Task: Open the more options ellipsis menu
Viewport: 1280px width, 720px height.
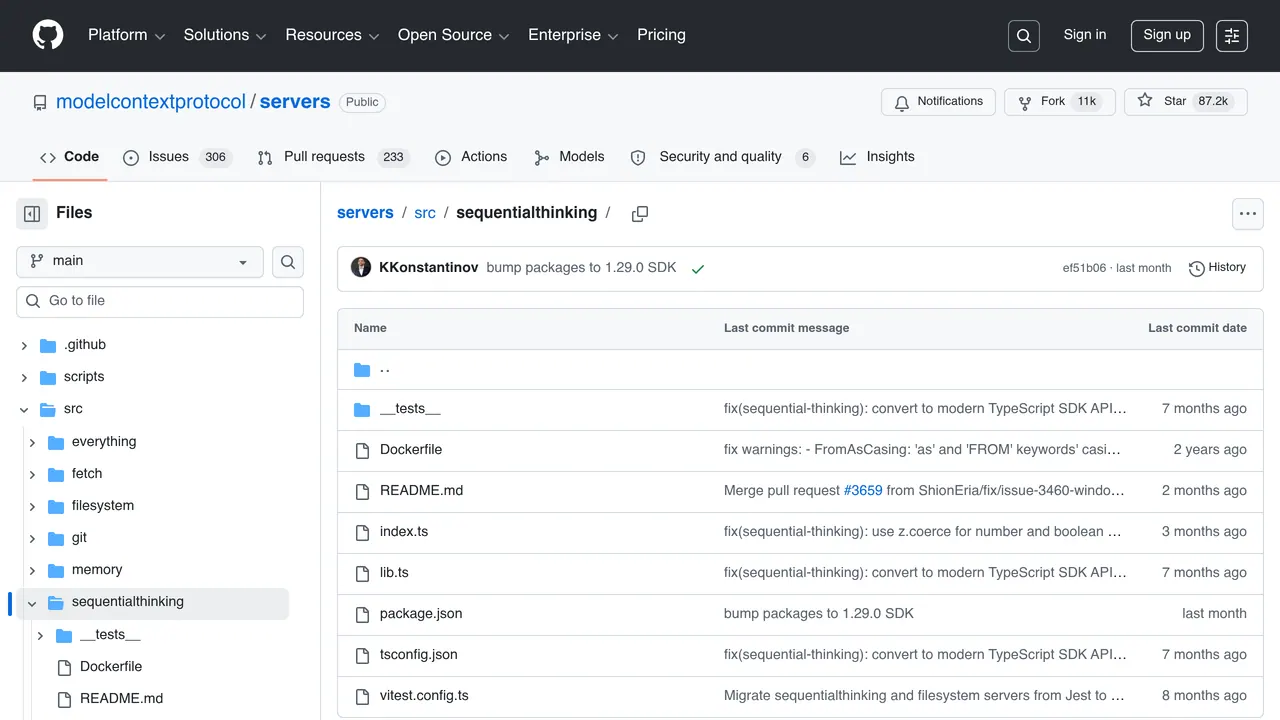Action: 1248,214
